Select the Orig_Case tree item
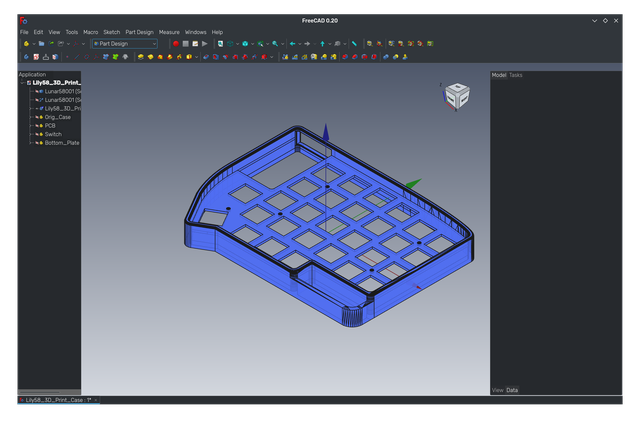This screenshot has width=640, height=425. coord(58,117)
